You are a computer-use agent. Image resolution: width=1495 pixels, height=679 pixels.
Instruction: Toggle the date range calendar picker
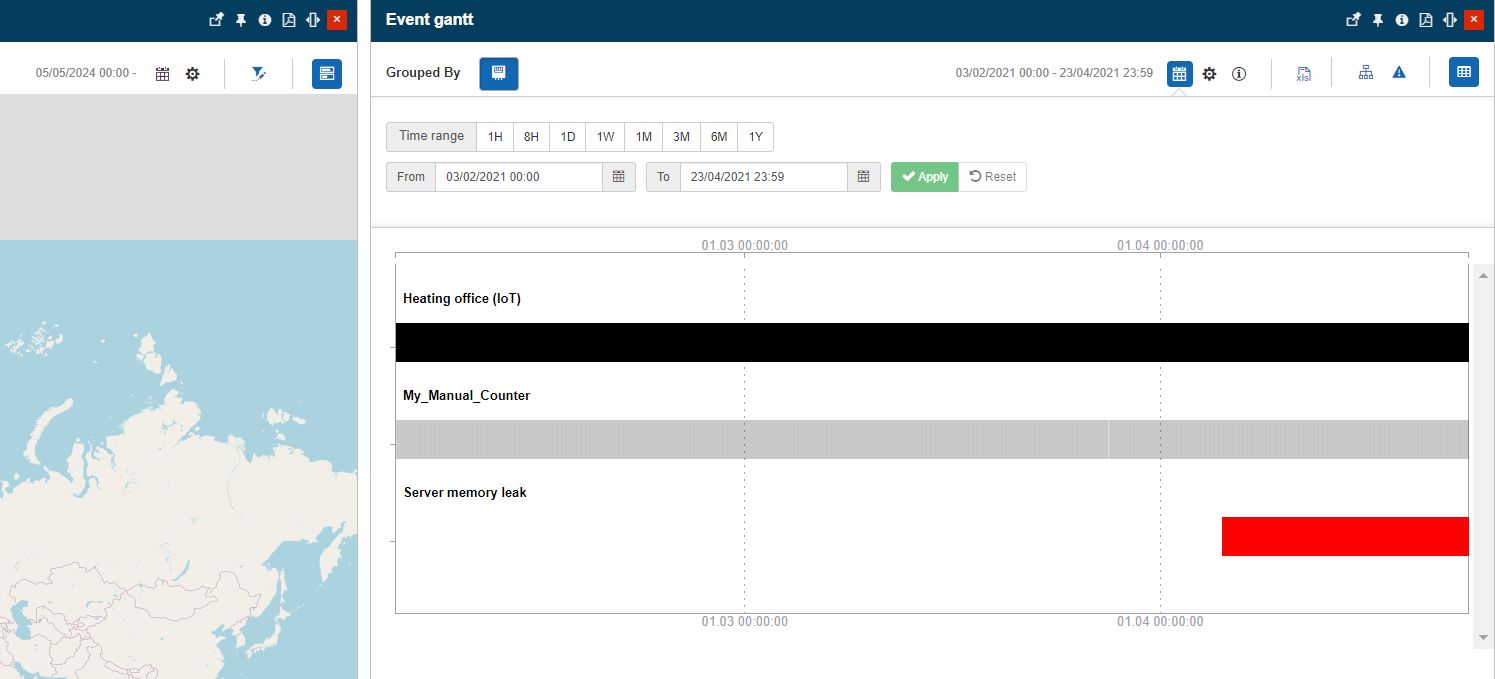[x=1179, y=73]
